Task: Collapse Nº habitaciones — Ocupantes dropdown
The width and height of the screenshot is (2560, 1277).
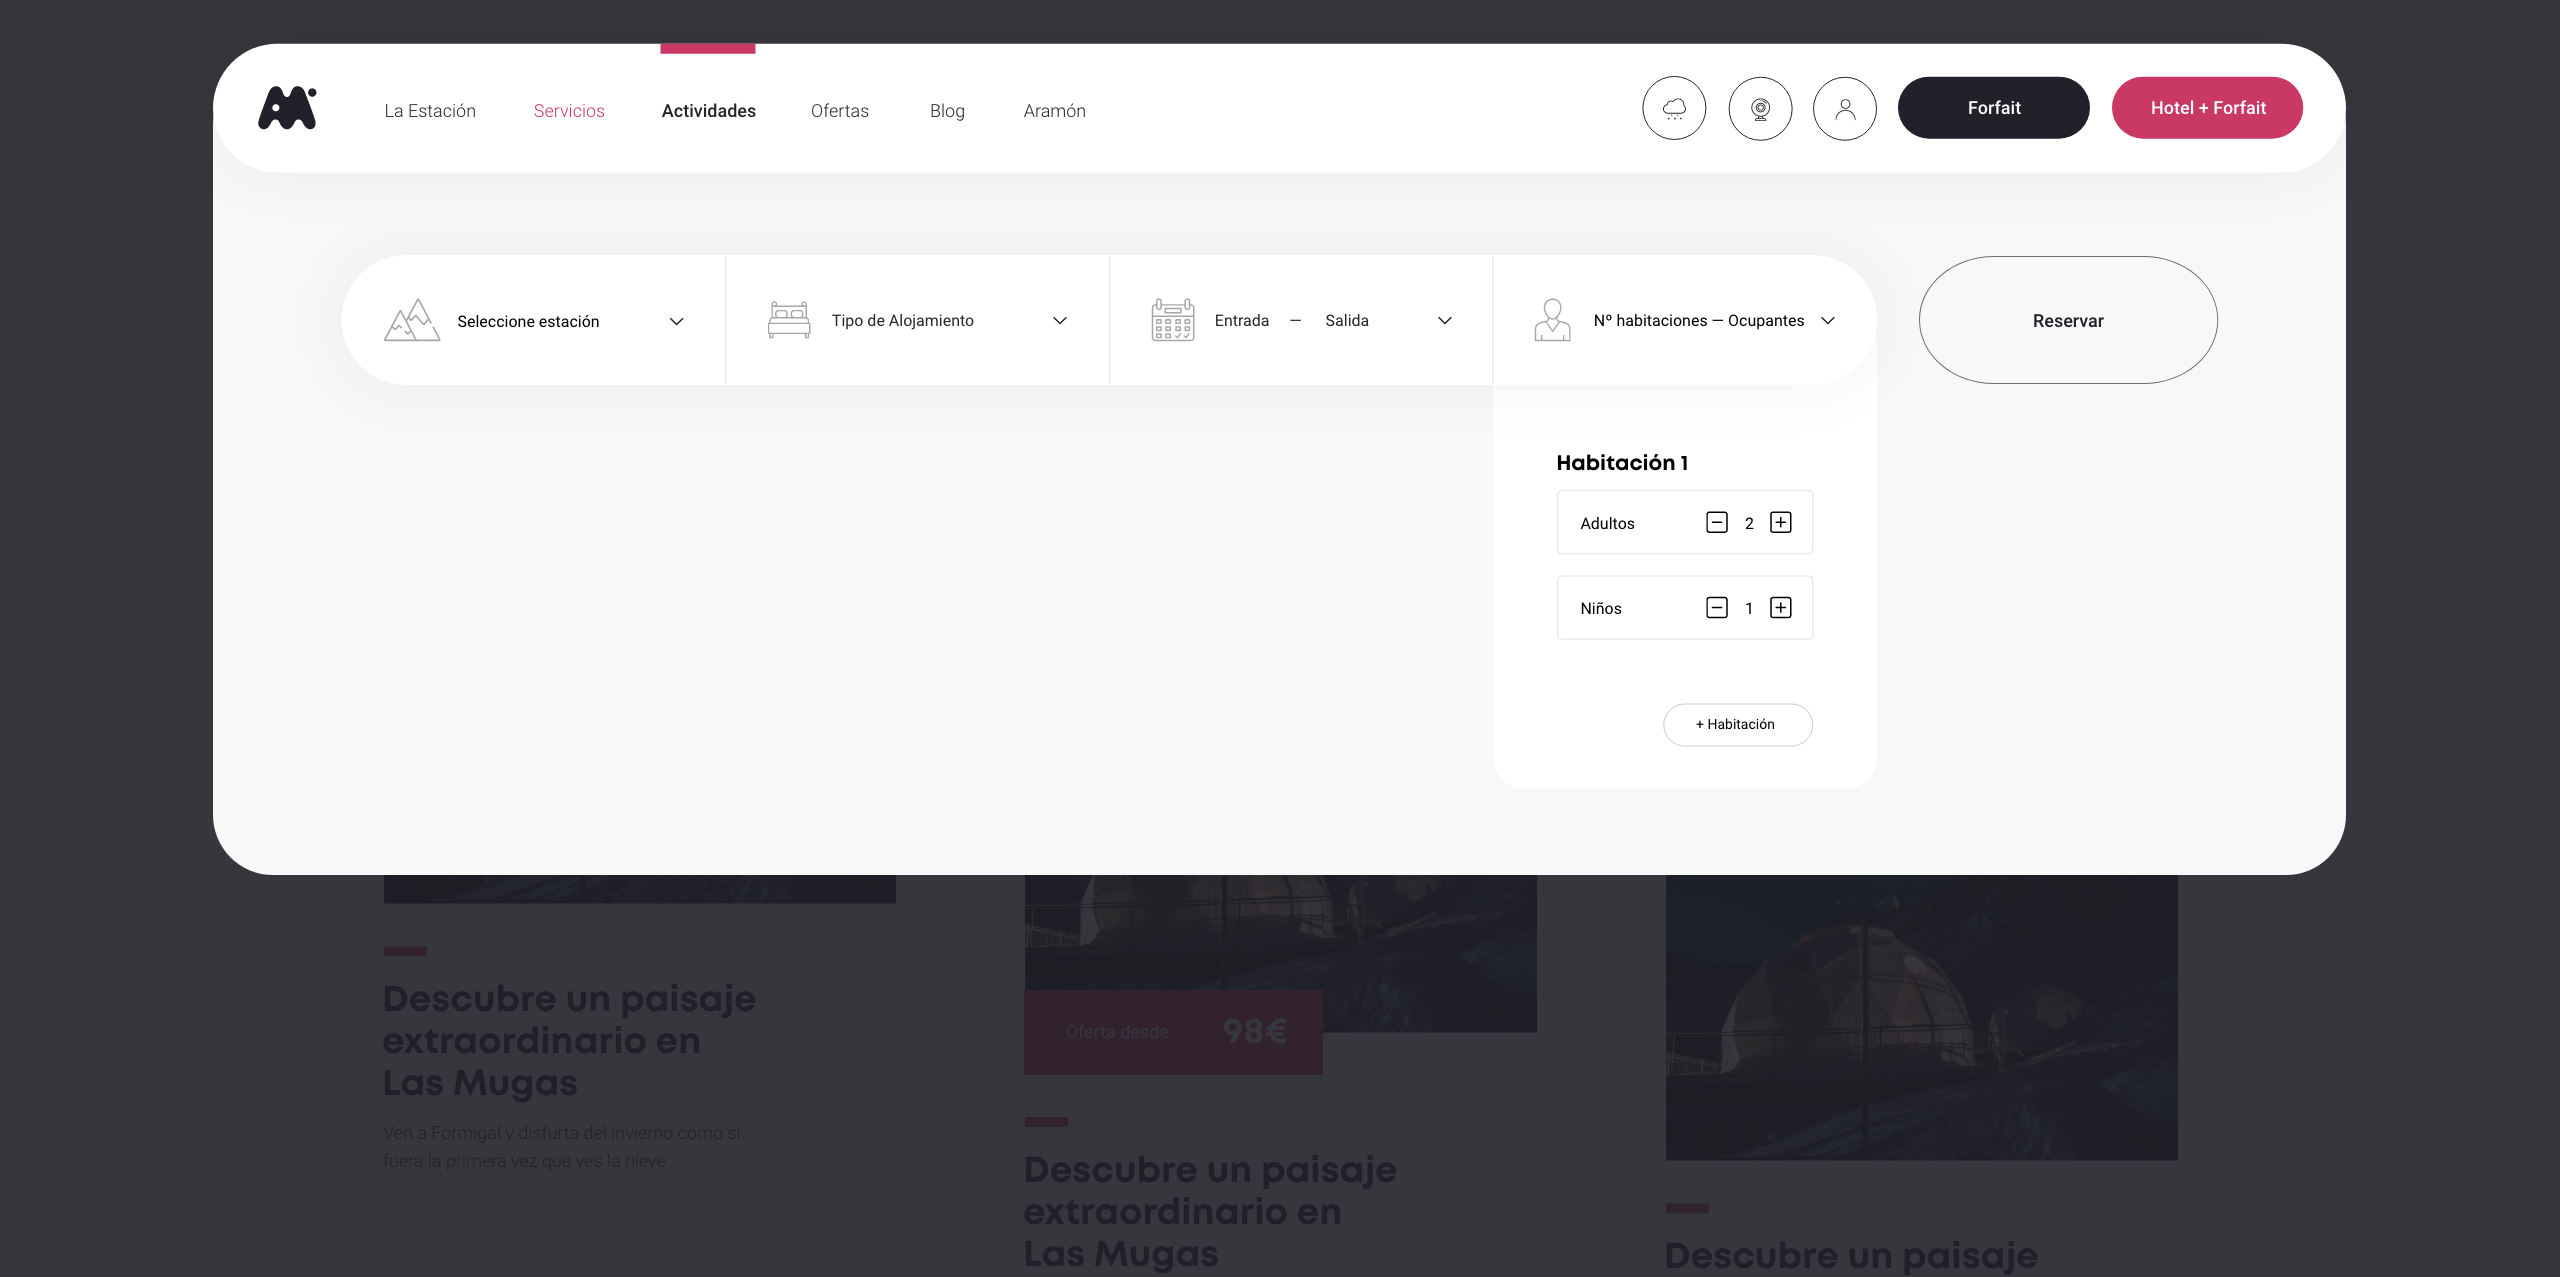Action: [x=1828, y=320]
